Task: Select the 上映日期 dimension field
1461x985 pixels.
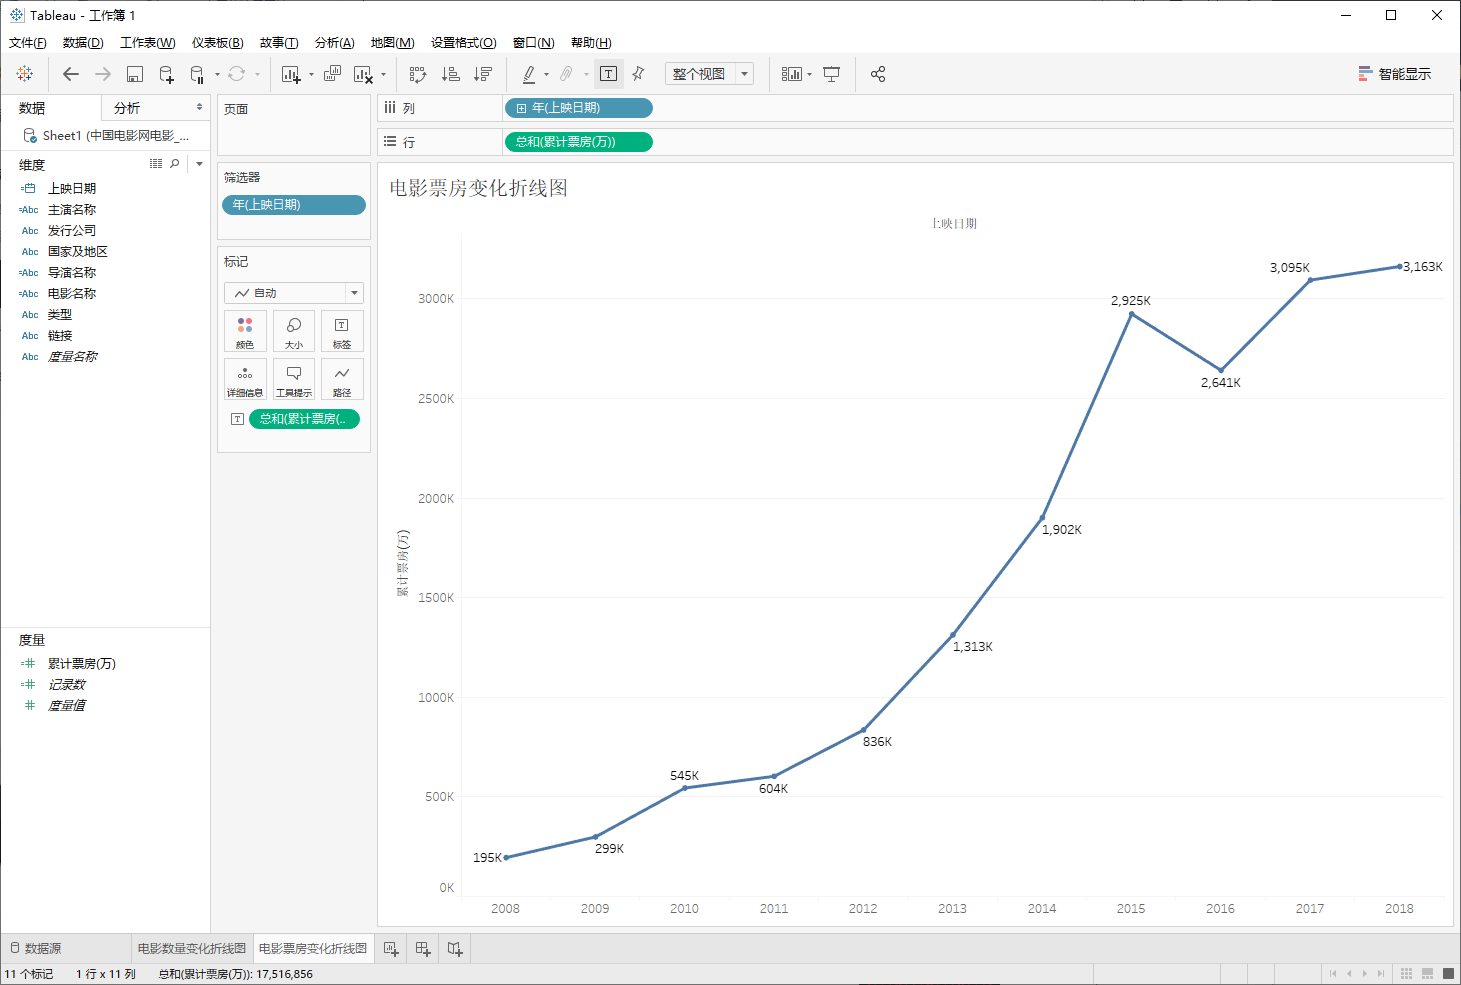Action: (x=72, y=188)
